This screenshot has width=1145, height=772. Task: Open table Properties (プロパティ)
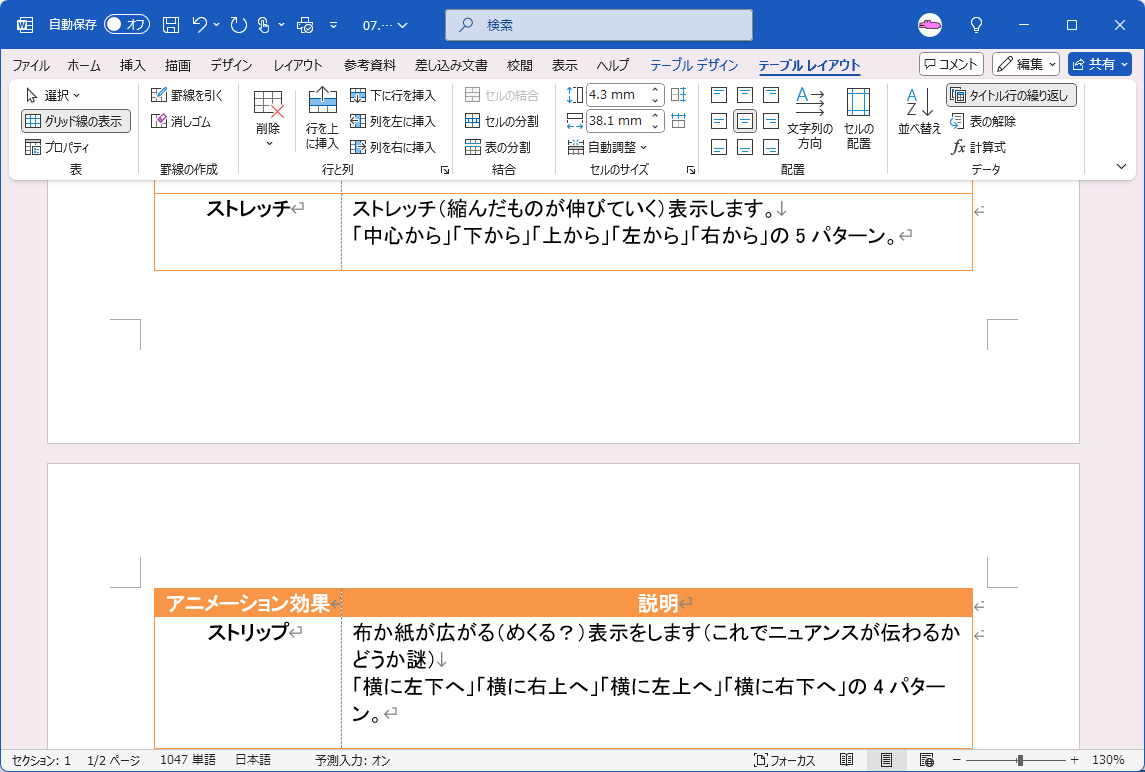click(x=57, y=147)
